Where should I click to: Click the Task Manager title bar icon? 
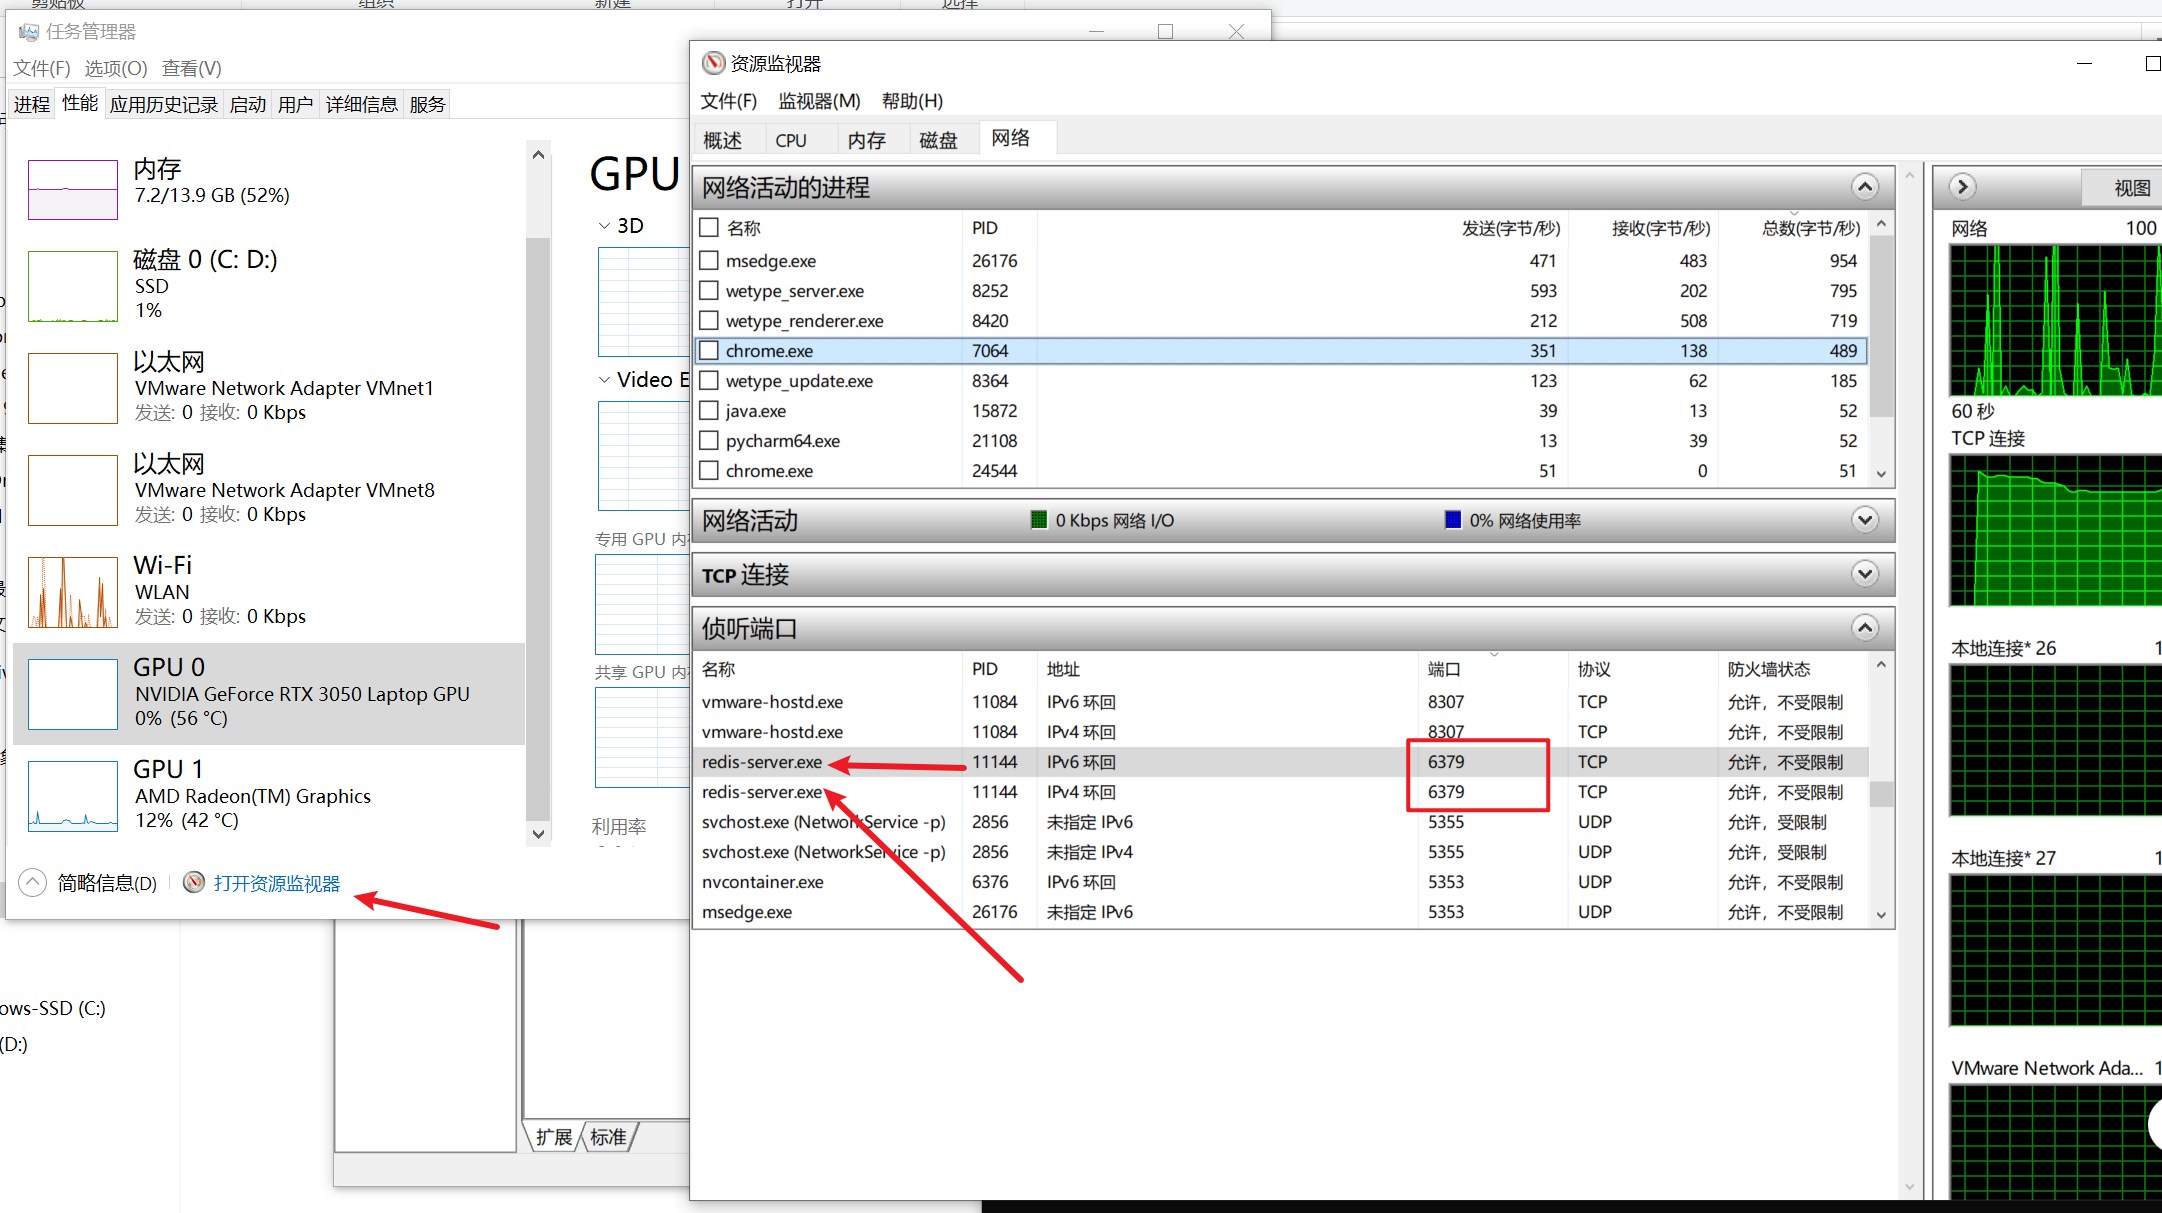(27, 32)
